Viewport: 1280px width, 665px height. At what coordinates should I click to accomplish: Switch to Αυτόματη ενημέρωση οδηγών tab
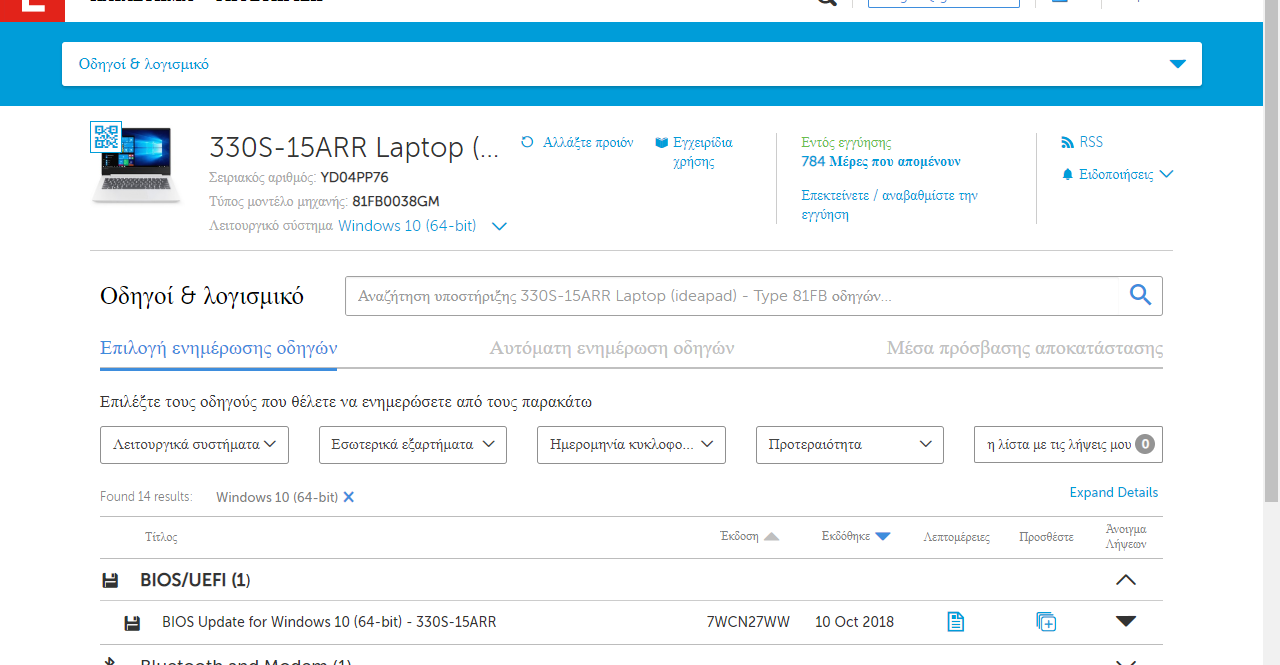tap(612, 348)
